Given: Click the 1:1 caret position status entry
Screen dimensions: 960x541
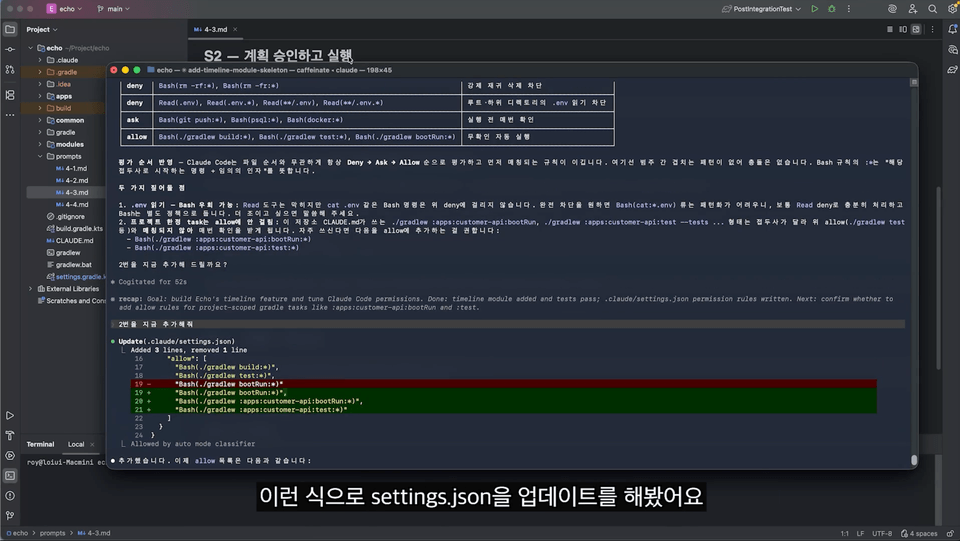Looking at the screenshot, I should pos(844,534).
